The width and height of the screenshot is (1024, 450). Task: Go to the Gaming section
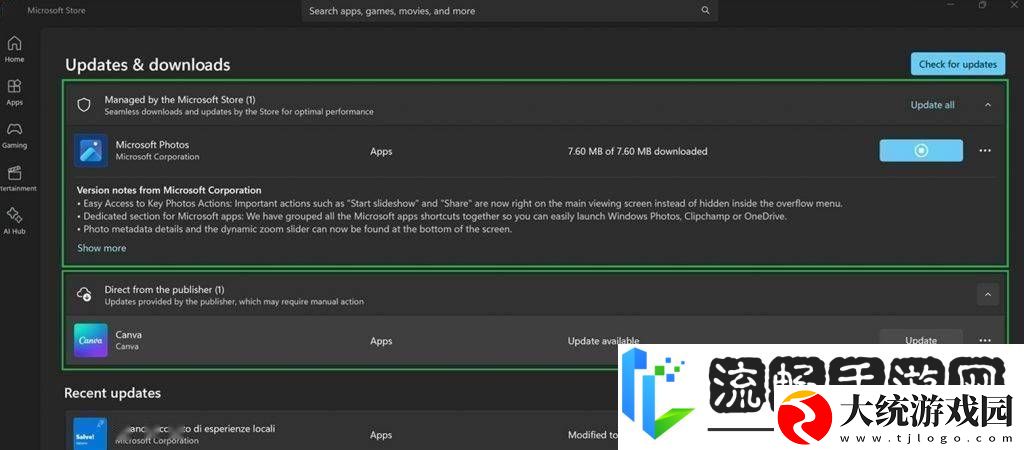click(x=14, y=135)
